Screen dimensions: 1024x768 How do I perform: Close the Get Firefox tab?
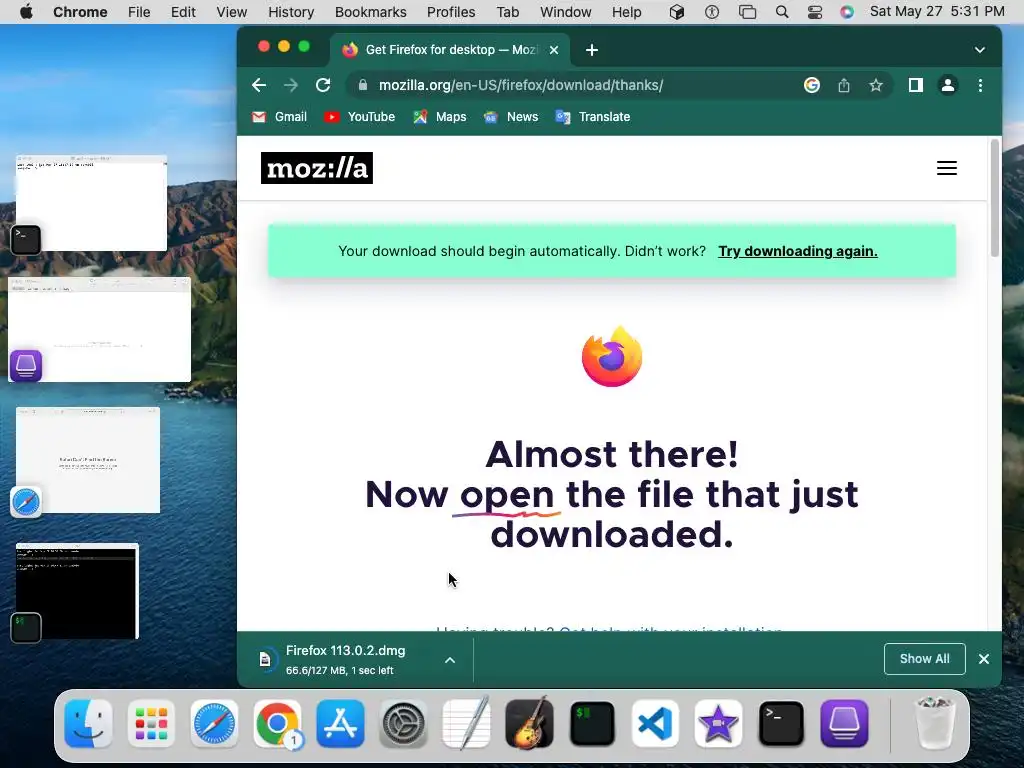pos(554,50)
